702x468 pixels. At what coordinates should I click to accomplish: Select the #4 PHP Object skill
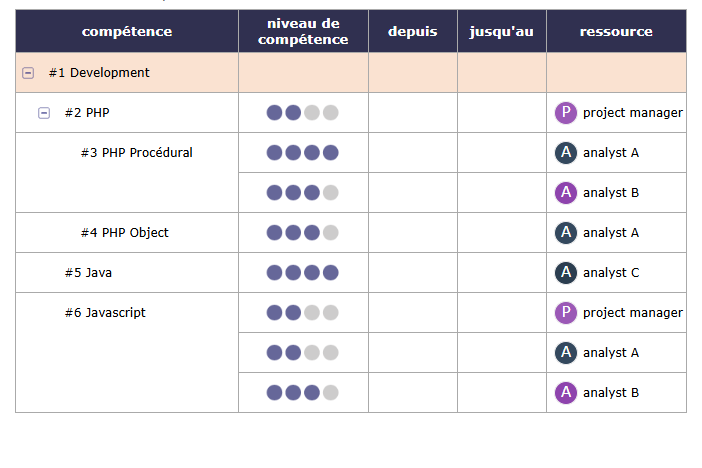pyautogui.click(x=125, y=233)
